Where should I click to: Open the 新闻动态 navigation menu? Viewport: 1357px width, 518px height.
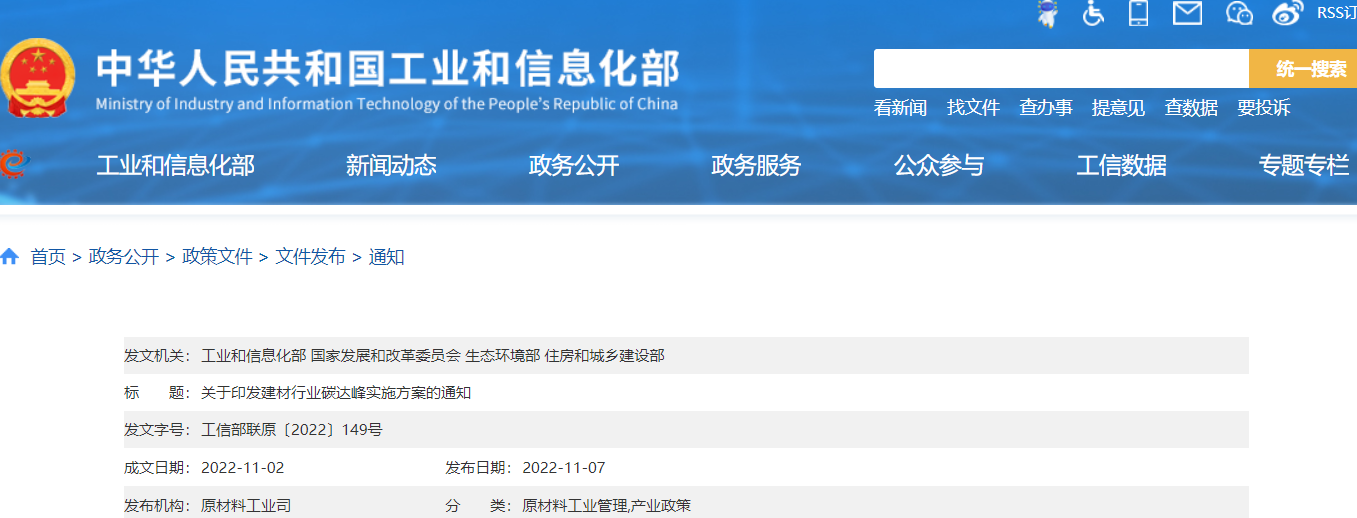[x=391, y=166]
